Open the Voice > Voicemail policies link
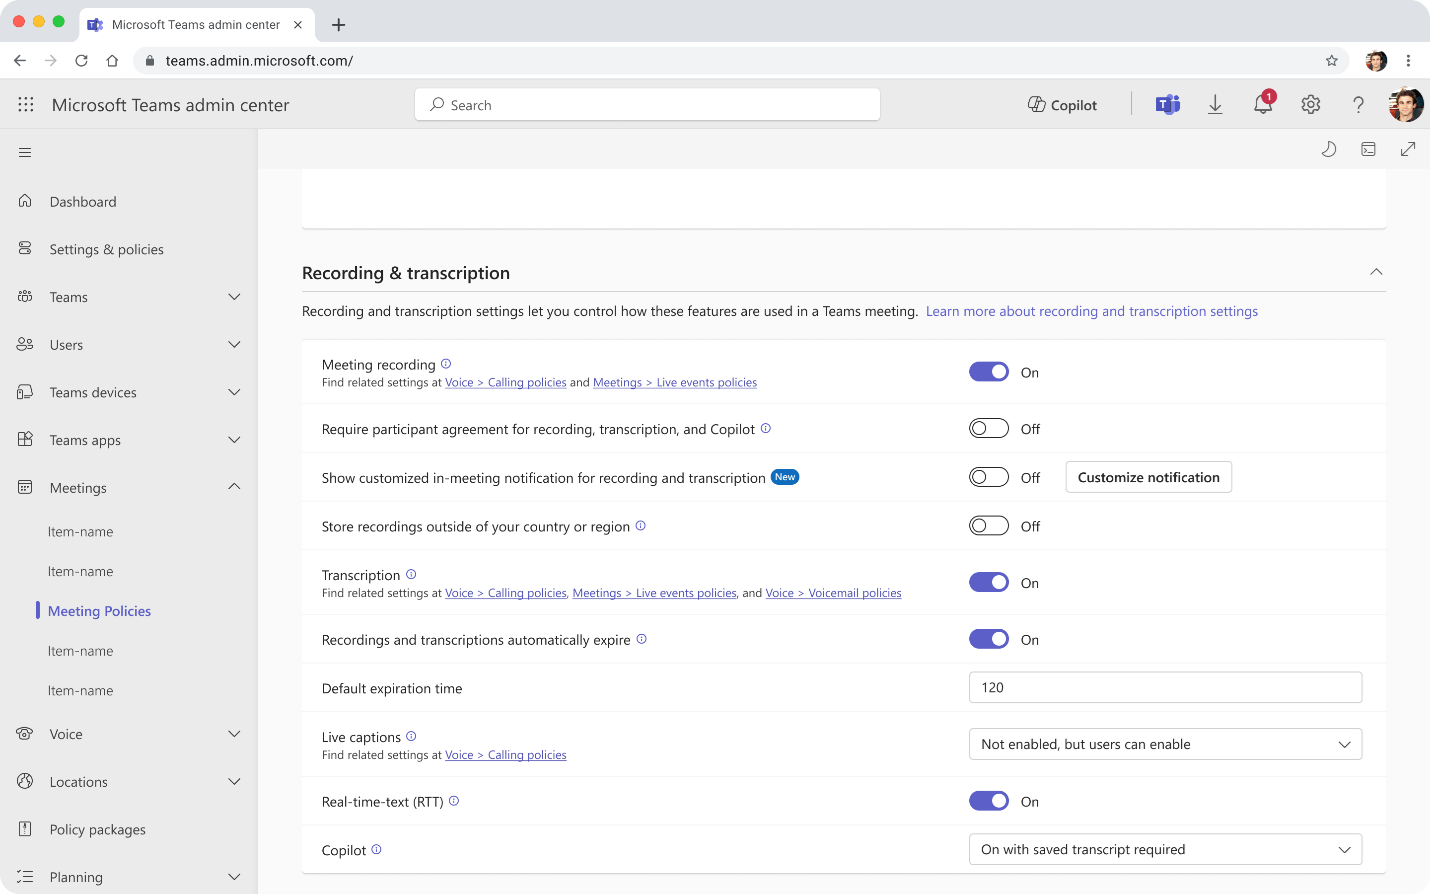The width and height of the screenshot is (1430, 894). (833, 593)
